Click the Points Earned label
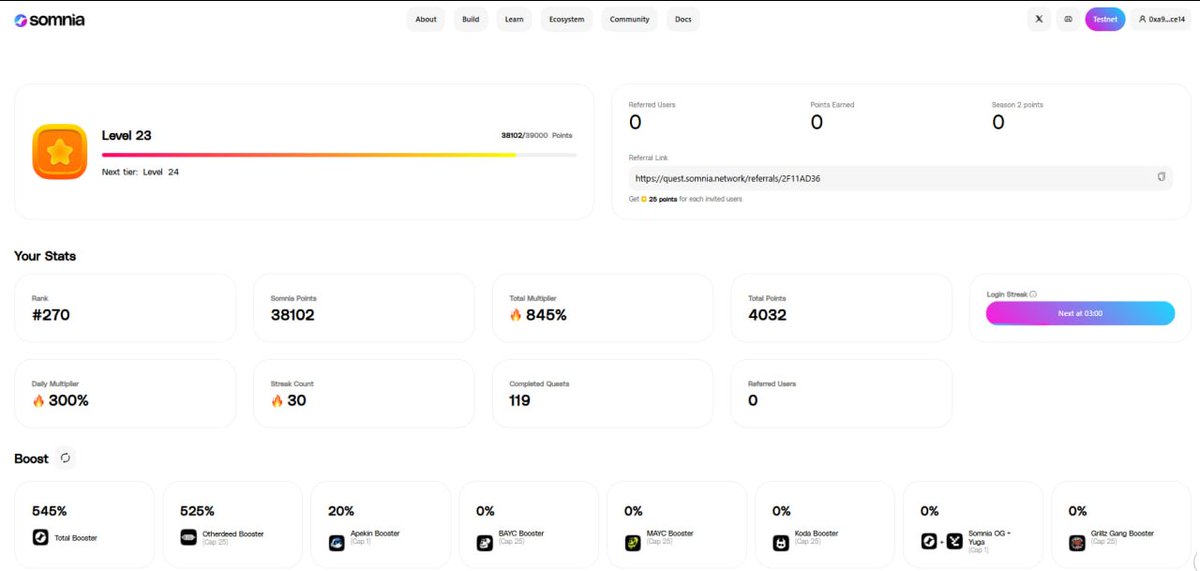This screenshot has height=571, width=1200. 832,105
